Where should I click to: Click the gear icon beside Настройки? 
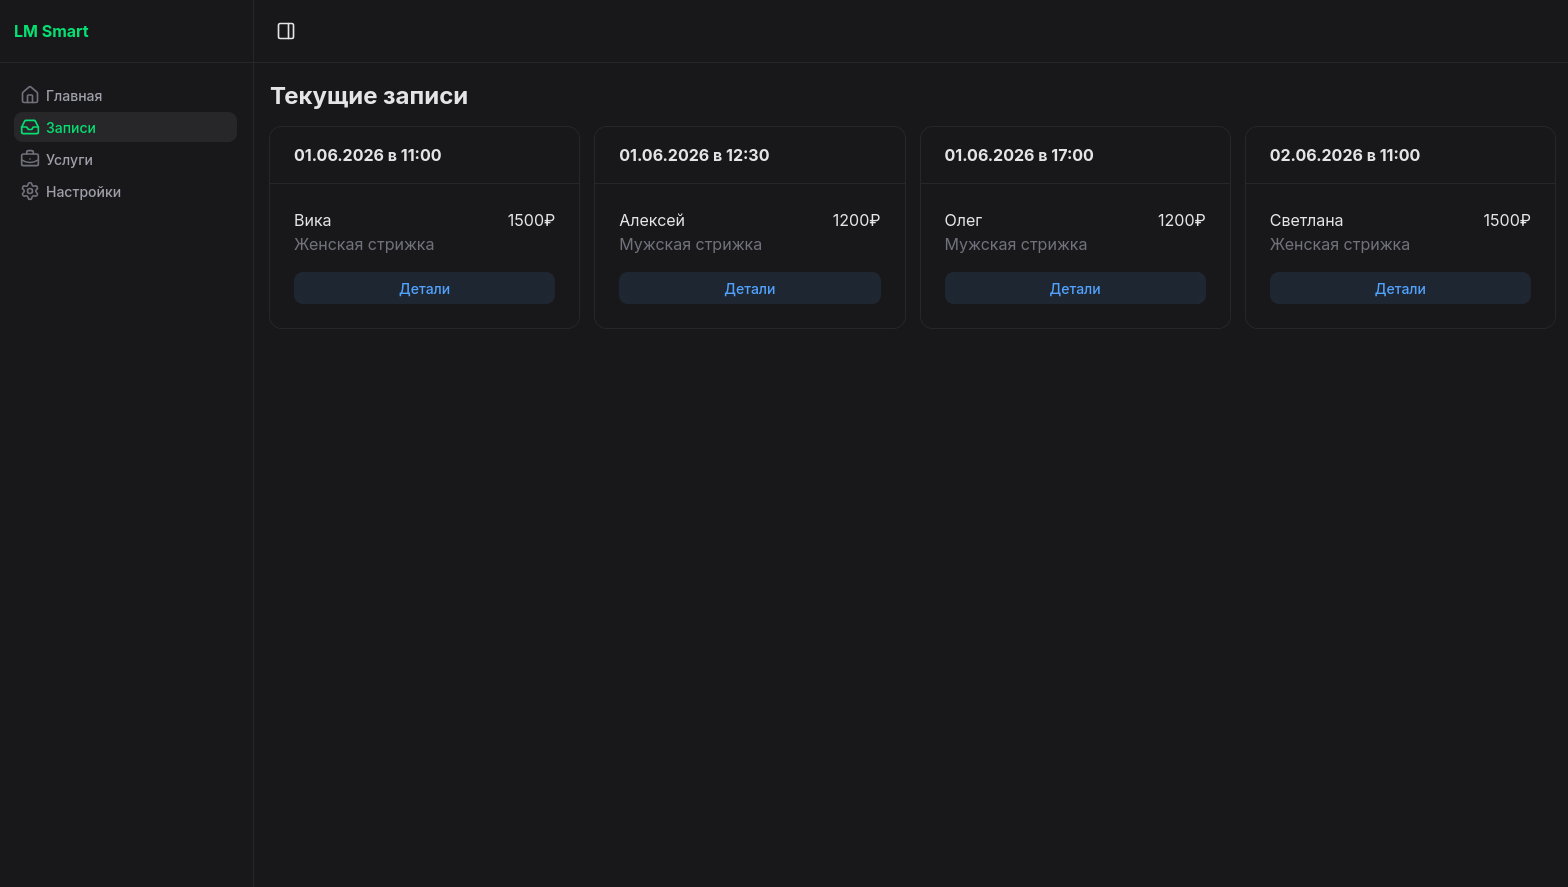coord(30,191)
